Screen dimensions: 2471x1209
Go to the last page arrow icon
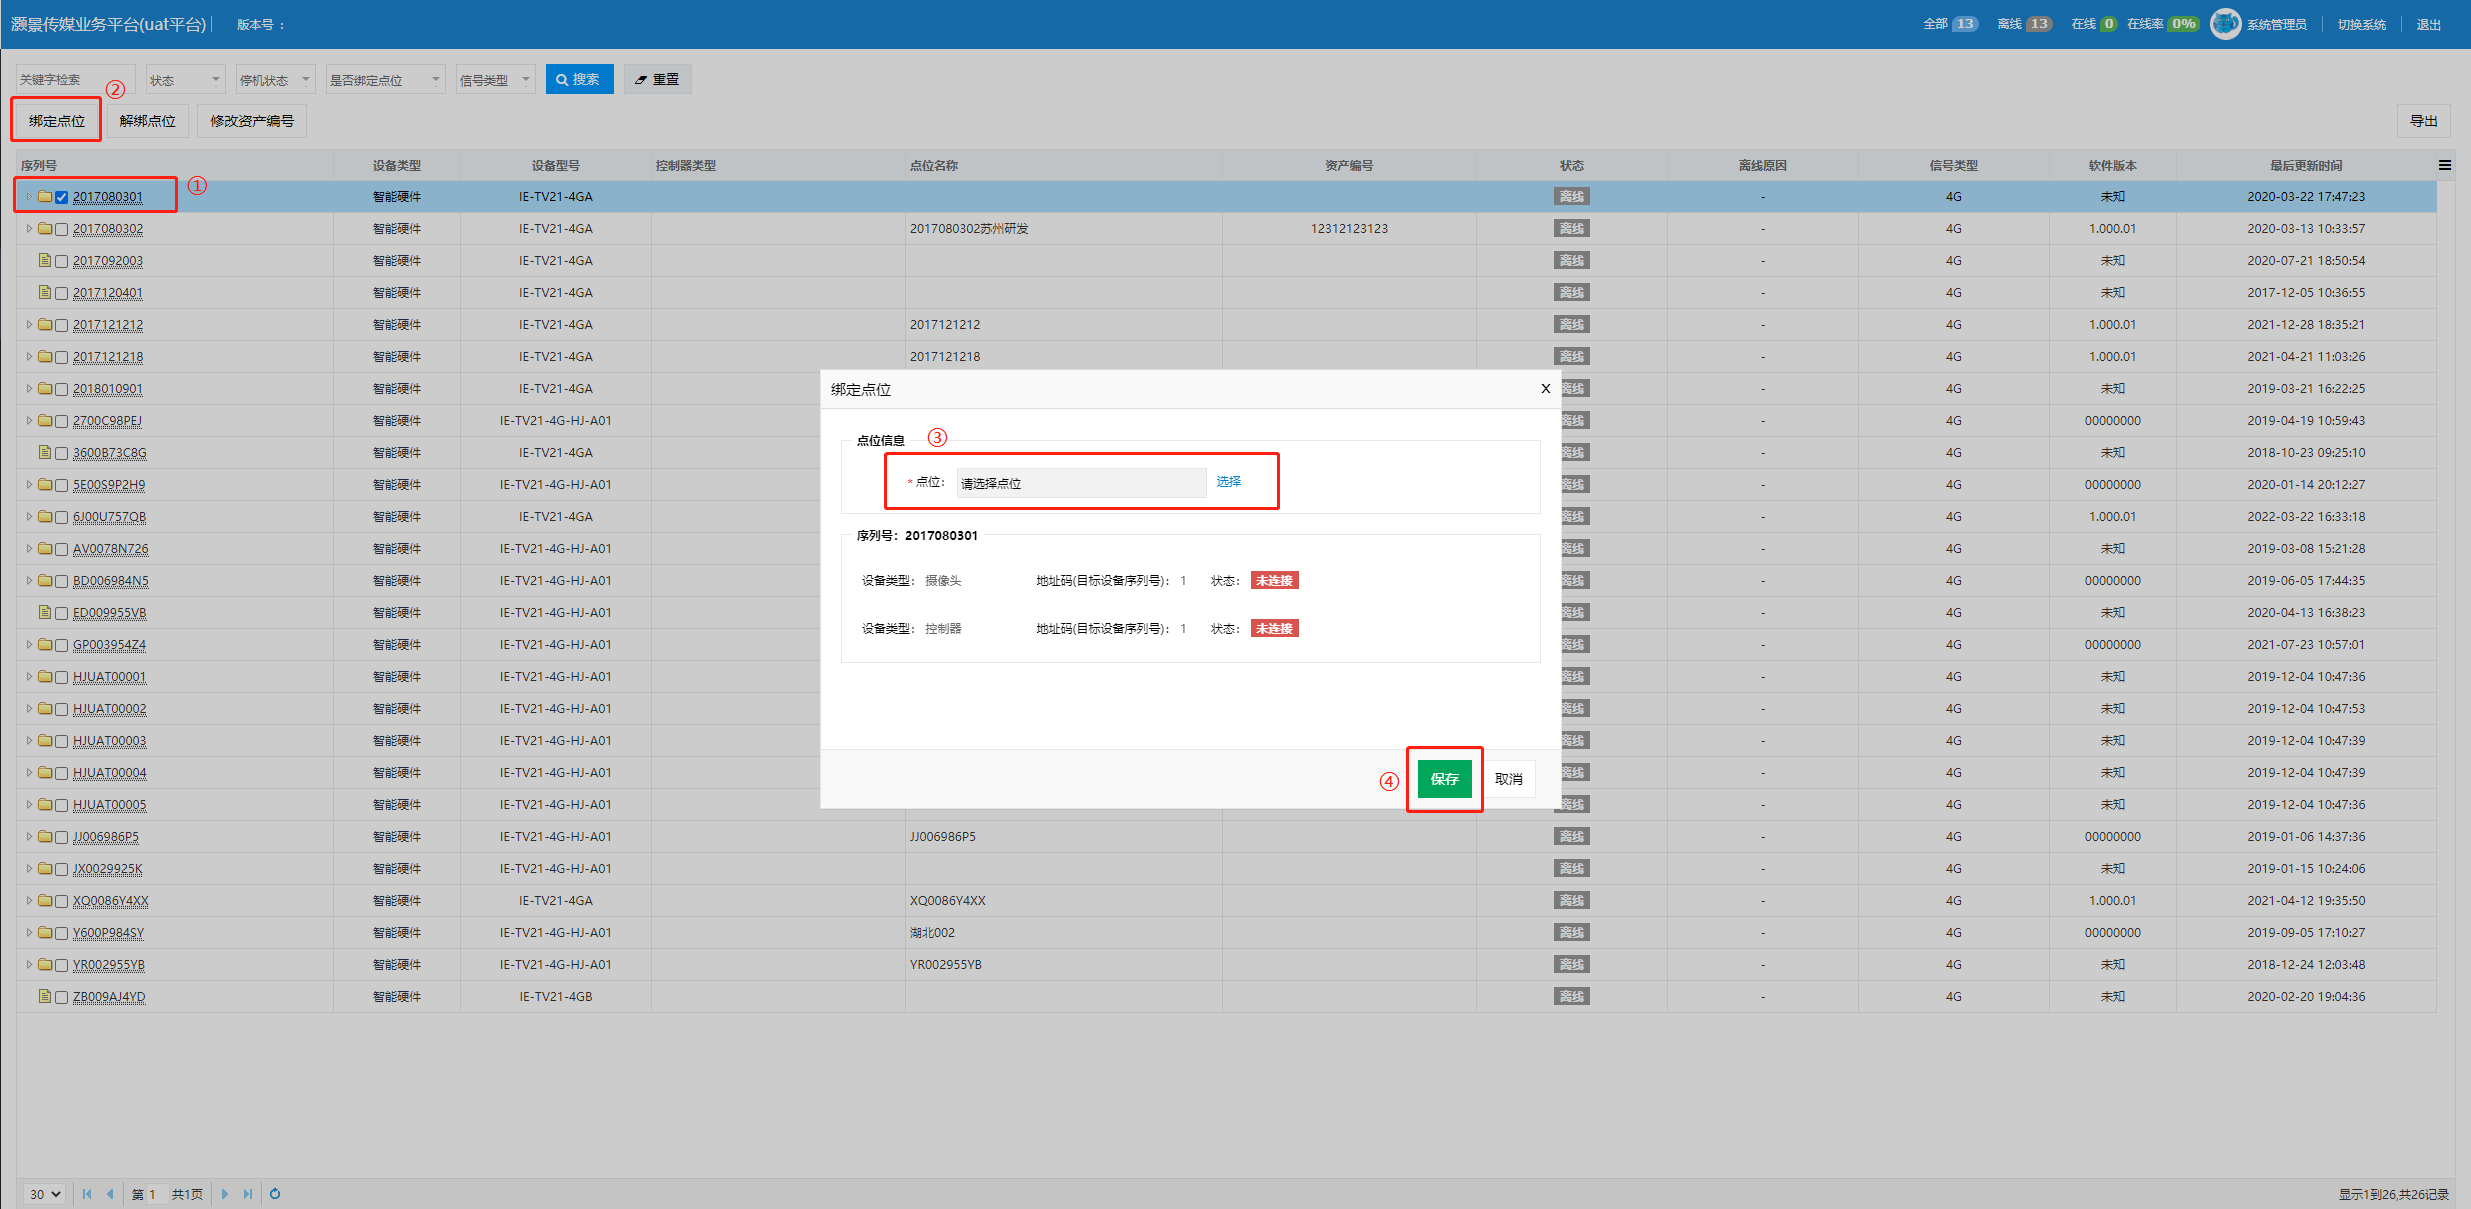click(x=247, y=1193)
